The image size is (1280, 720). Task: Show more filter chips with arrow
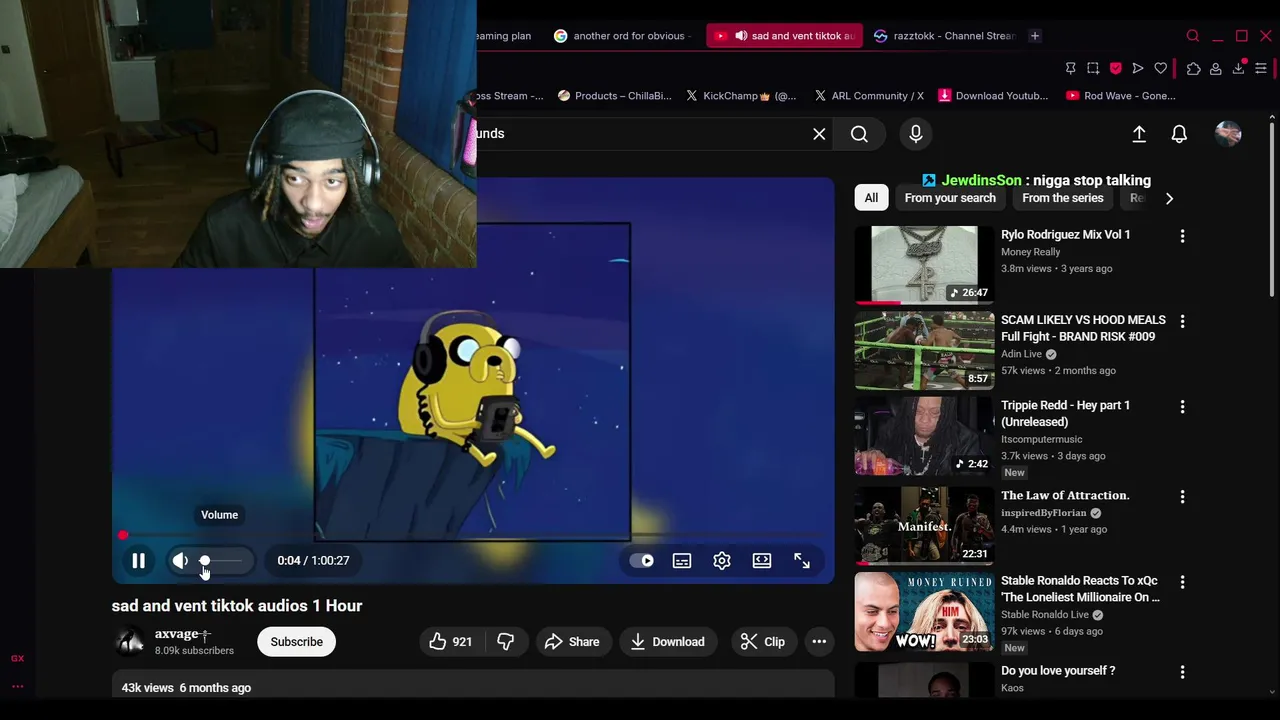pos(1169,198)
